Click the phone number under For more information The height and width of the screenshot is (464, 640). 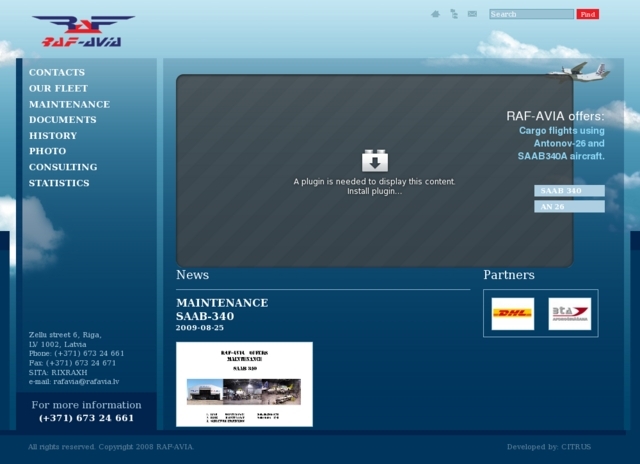(86, 418)
